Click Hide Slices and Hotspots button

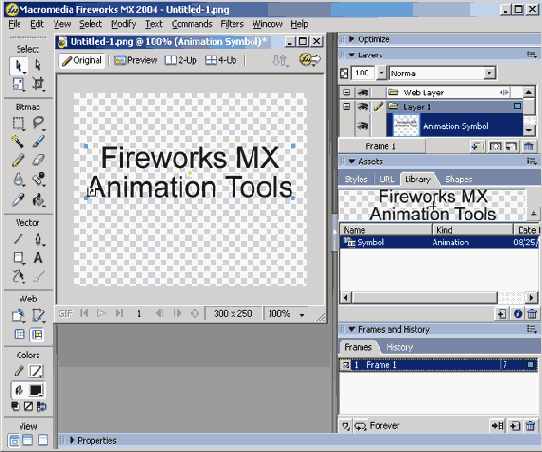click(x=20, y=334)
